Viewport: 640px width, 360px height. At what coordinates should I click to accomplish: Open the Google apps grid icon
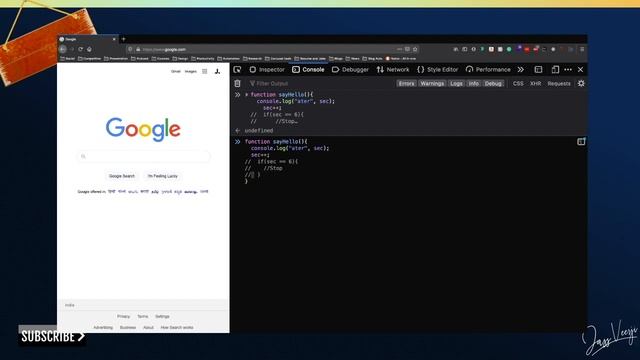point(204,71)
